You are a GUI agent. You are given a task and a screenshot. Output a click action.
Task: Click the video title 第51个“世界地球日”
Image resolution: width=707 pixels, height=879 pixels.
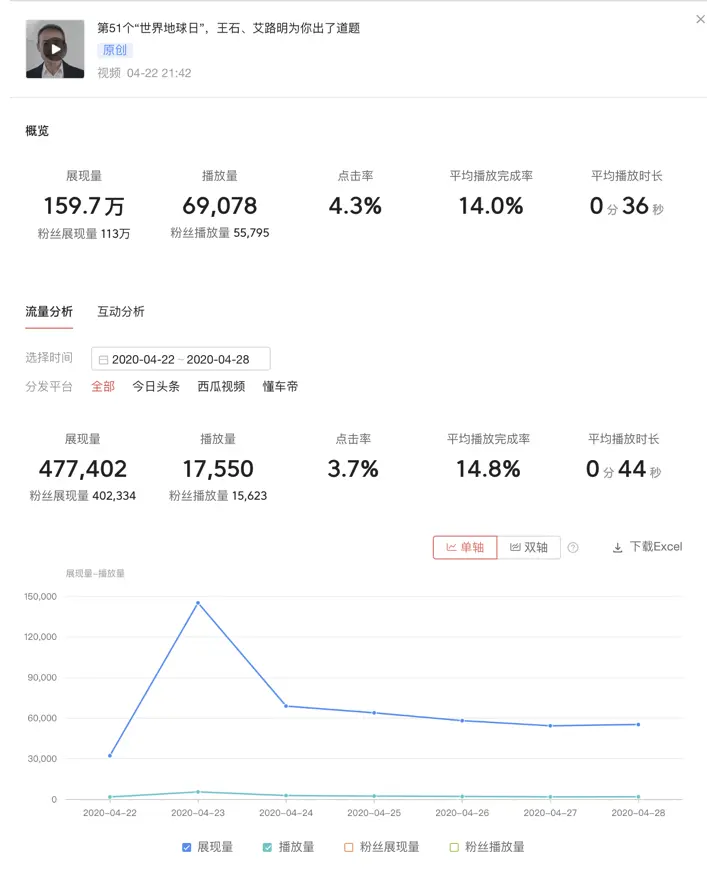pyautogui.click(x=228, y=28)
